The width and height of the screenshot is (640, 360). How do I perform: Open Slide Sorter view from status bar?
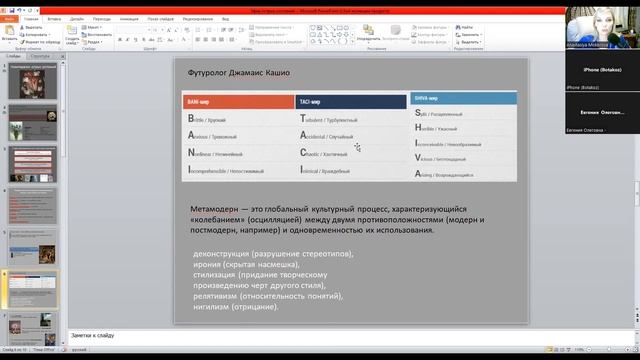[x=556, y=349]
